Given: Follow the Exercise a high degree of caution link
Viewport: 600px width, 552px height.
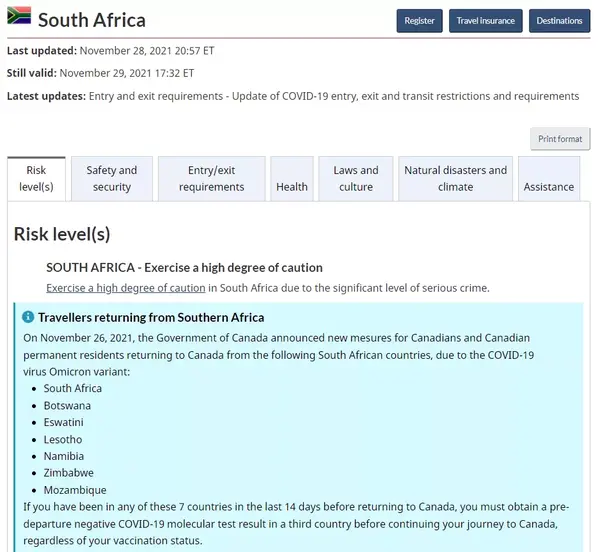Looking at the screenshot, I should (126, 288).
